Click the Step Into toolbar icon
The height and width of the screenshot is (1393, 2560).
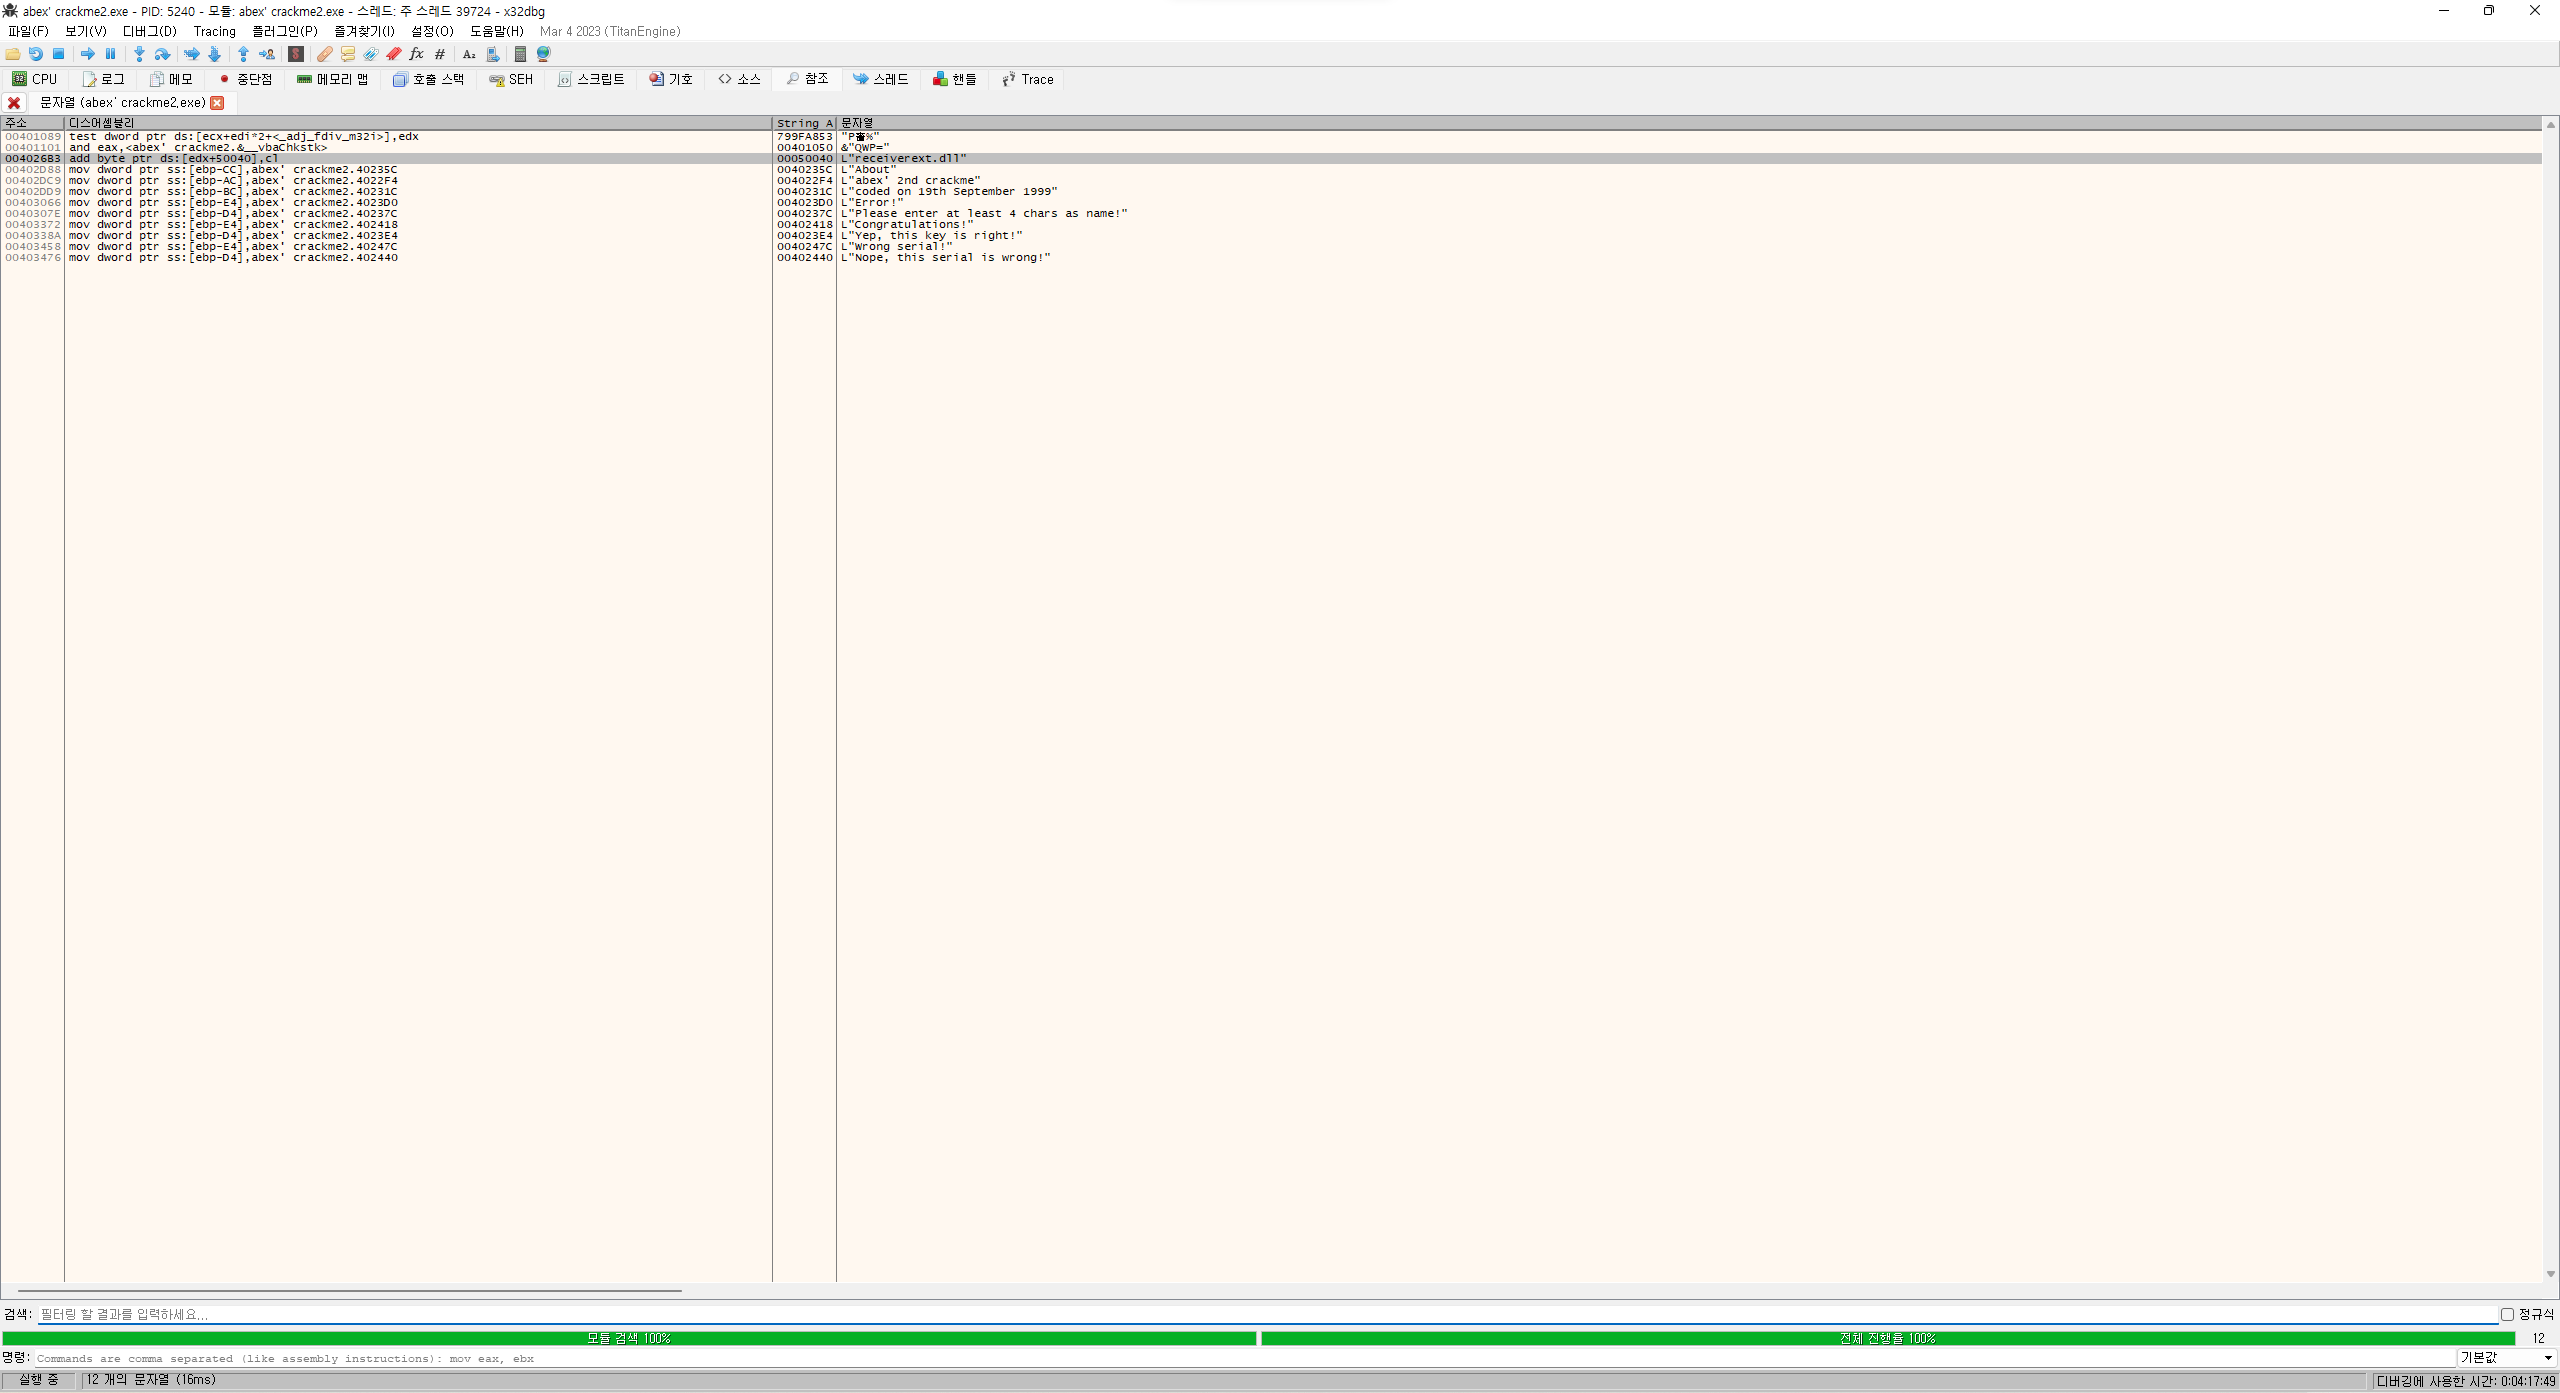pos(139,54)
